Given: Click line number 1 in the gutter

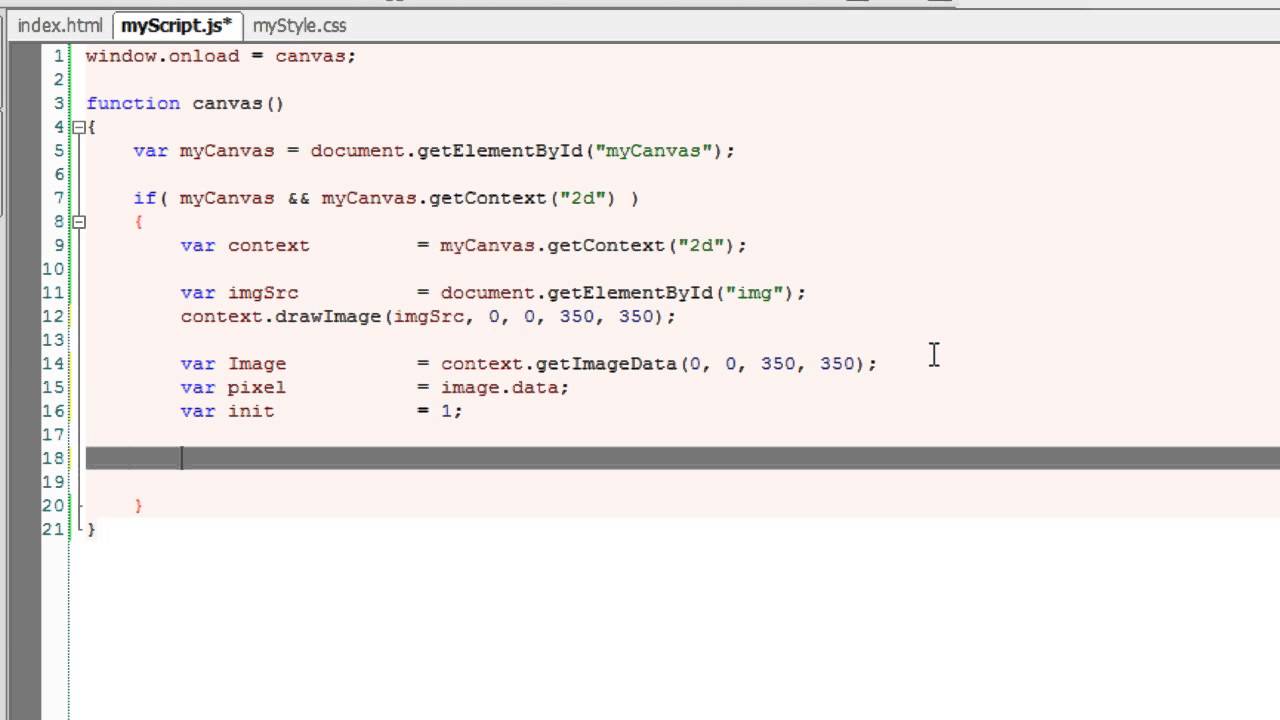Looking at the screenshot, I should coord(59,56).
